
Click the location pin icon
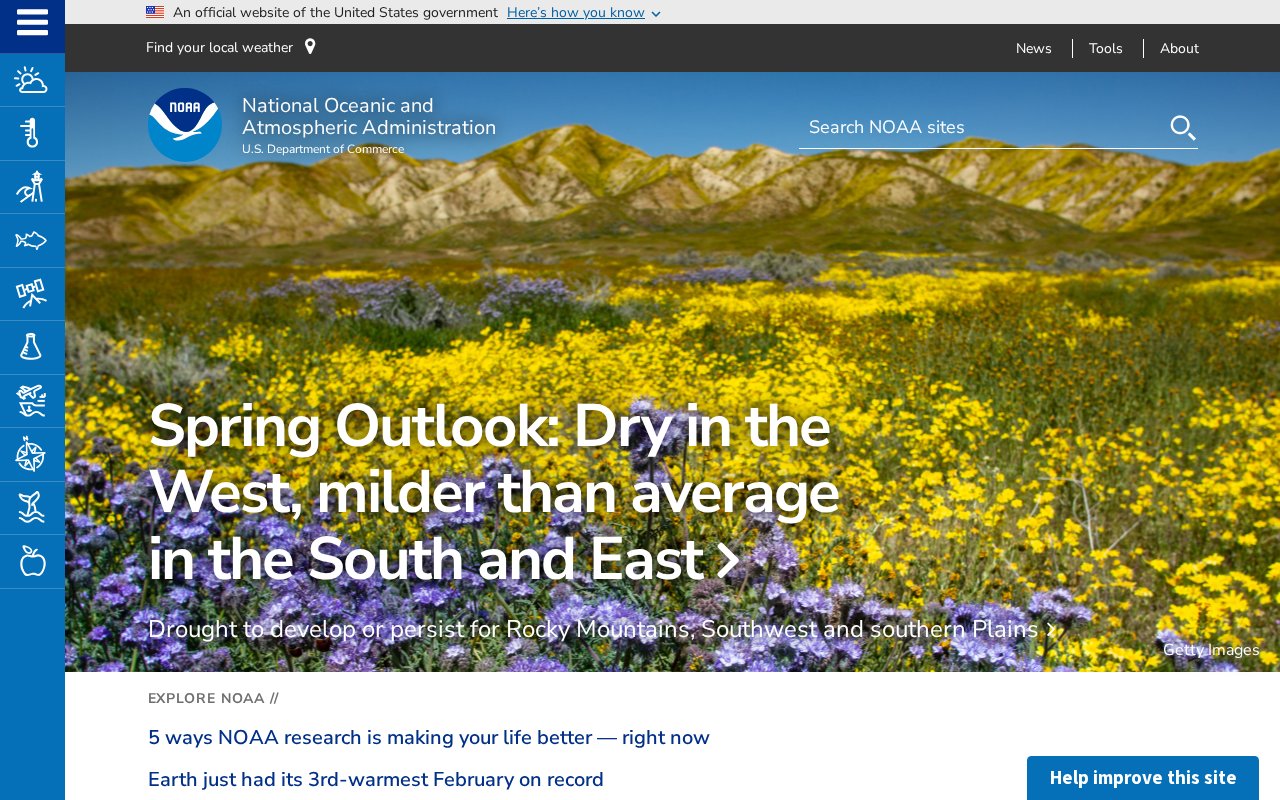(x=310, y=47)
